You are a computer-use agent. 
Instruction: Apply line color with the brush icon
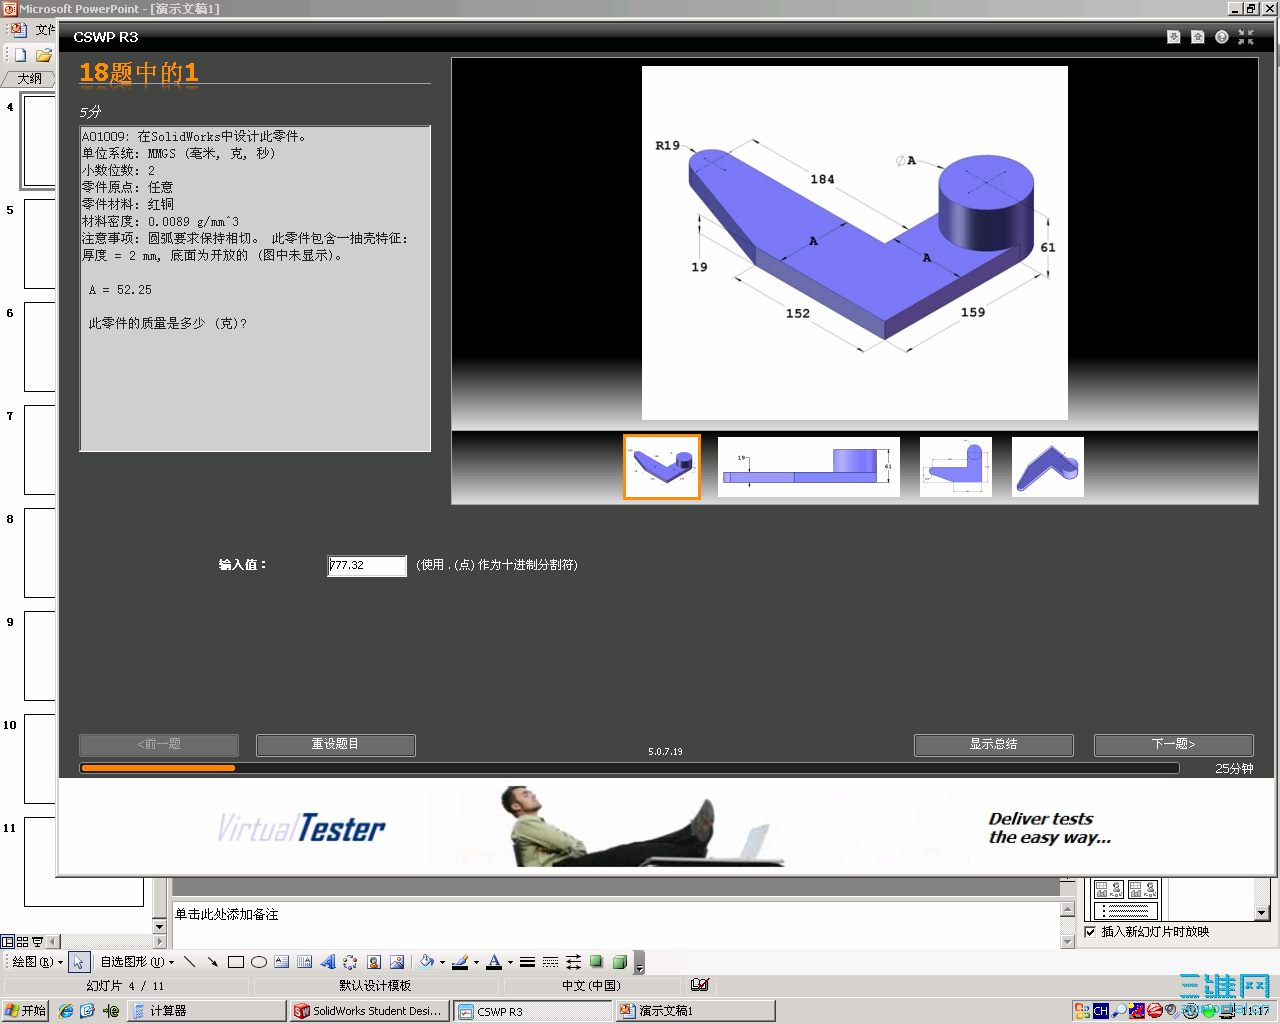point(460,962)
